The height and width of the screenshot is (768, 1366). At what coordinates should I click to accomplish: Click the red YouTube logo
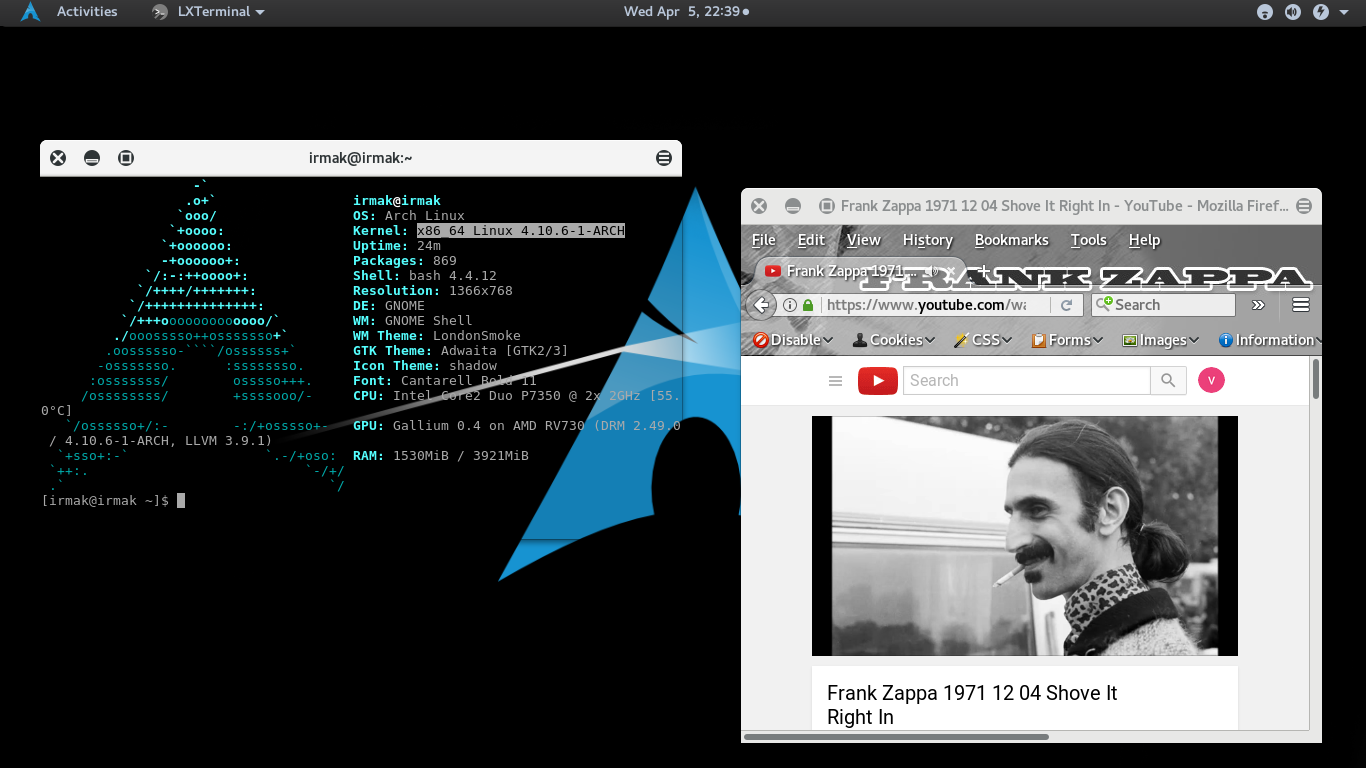(x=878, y=381)
